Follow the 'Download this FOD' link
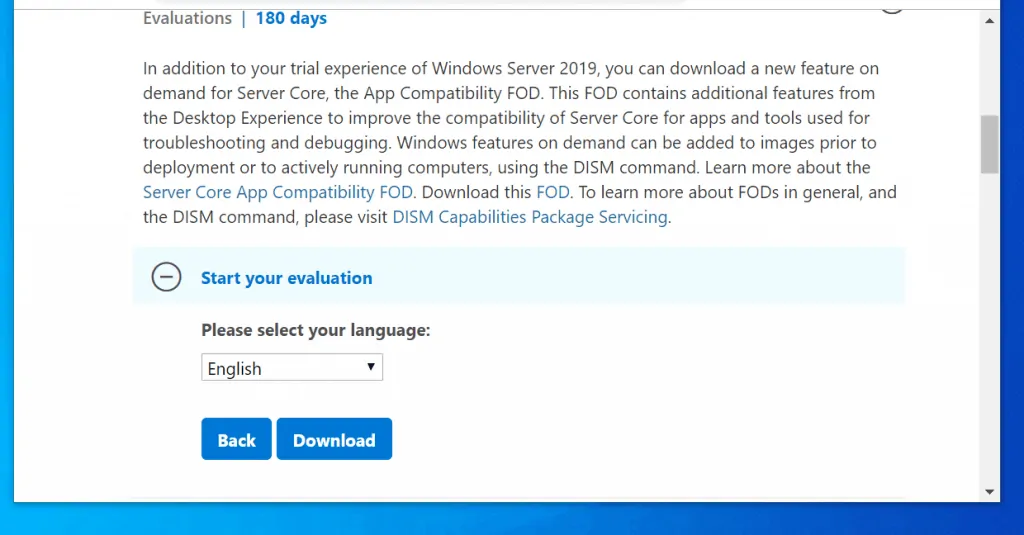Image resolution: width=1024 pixels, height=535 pixels. click(553, 192)
